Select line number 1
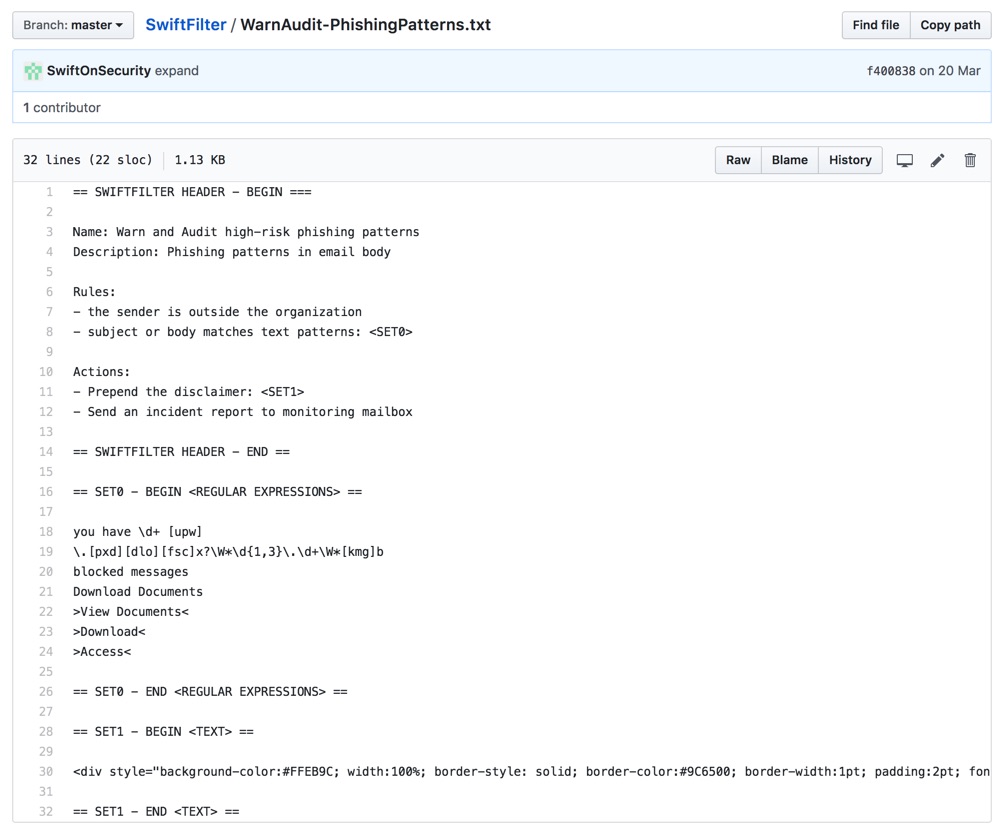 48,191
